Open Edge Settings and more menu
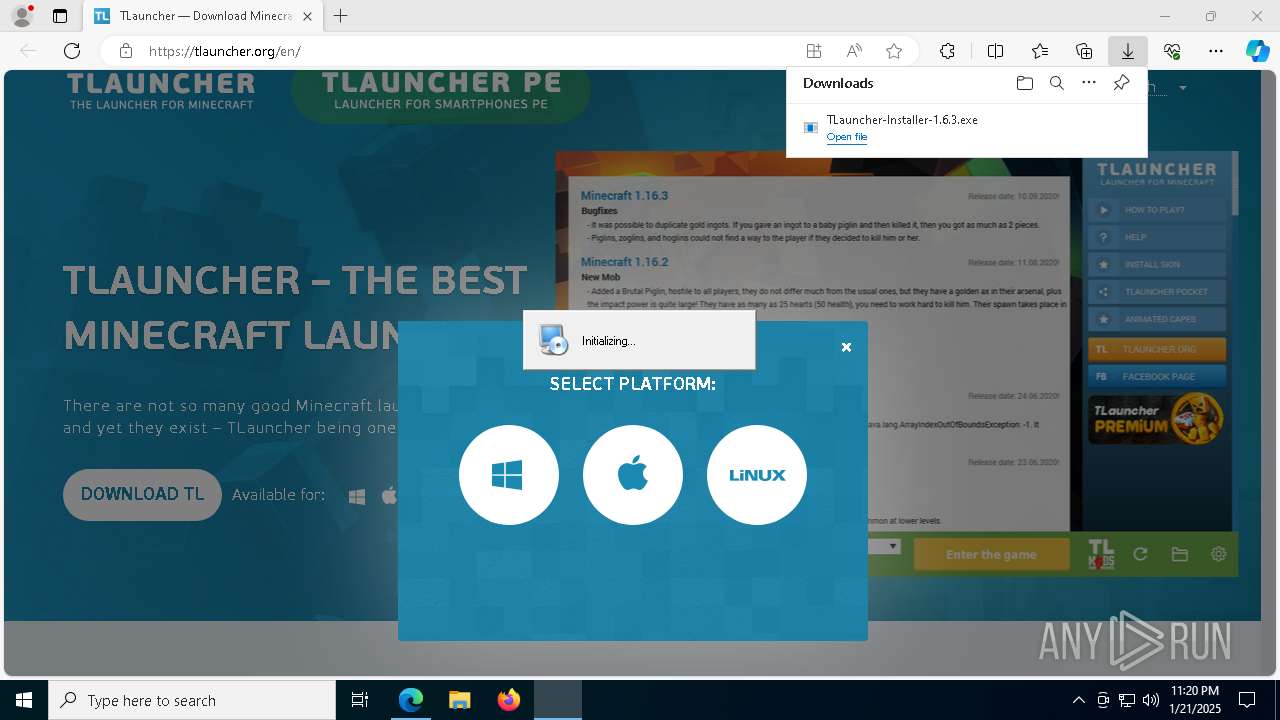The width and height of the screenshot is (1280, 720). (x=1216, y=51)
